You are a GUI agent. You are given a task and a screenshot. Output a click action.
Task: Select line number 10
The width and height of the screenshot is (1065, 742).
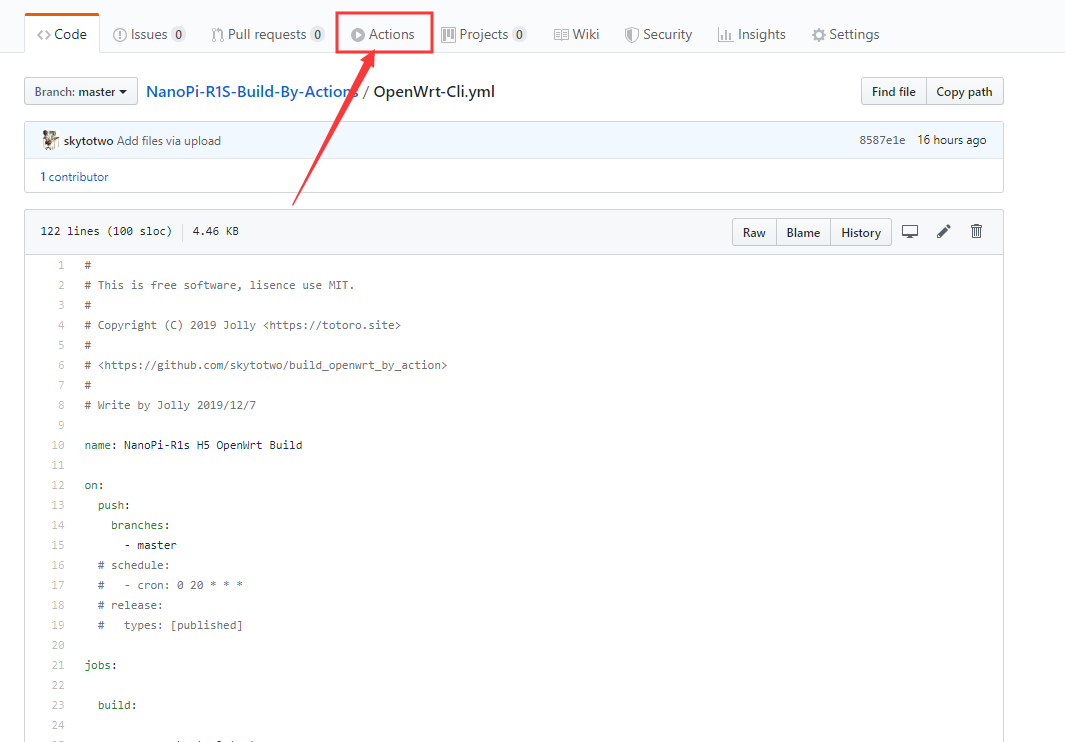(58, 445)
